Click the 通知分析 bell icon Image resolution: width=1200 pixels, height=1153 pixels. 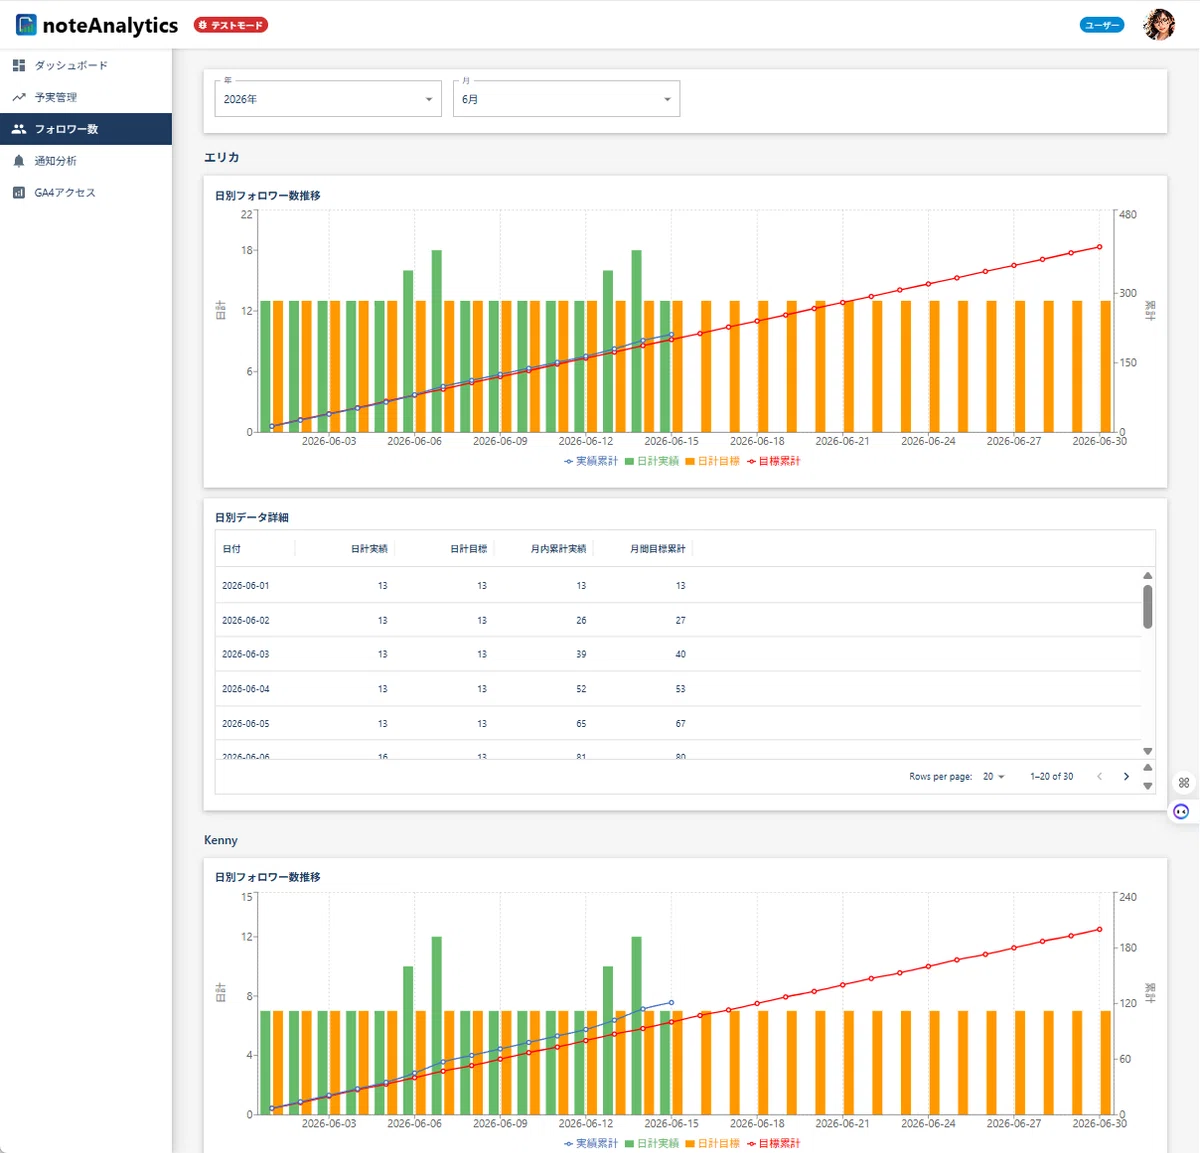pyautogui.click(x=19, y=161)
